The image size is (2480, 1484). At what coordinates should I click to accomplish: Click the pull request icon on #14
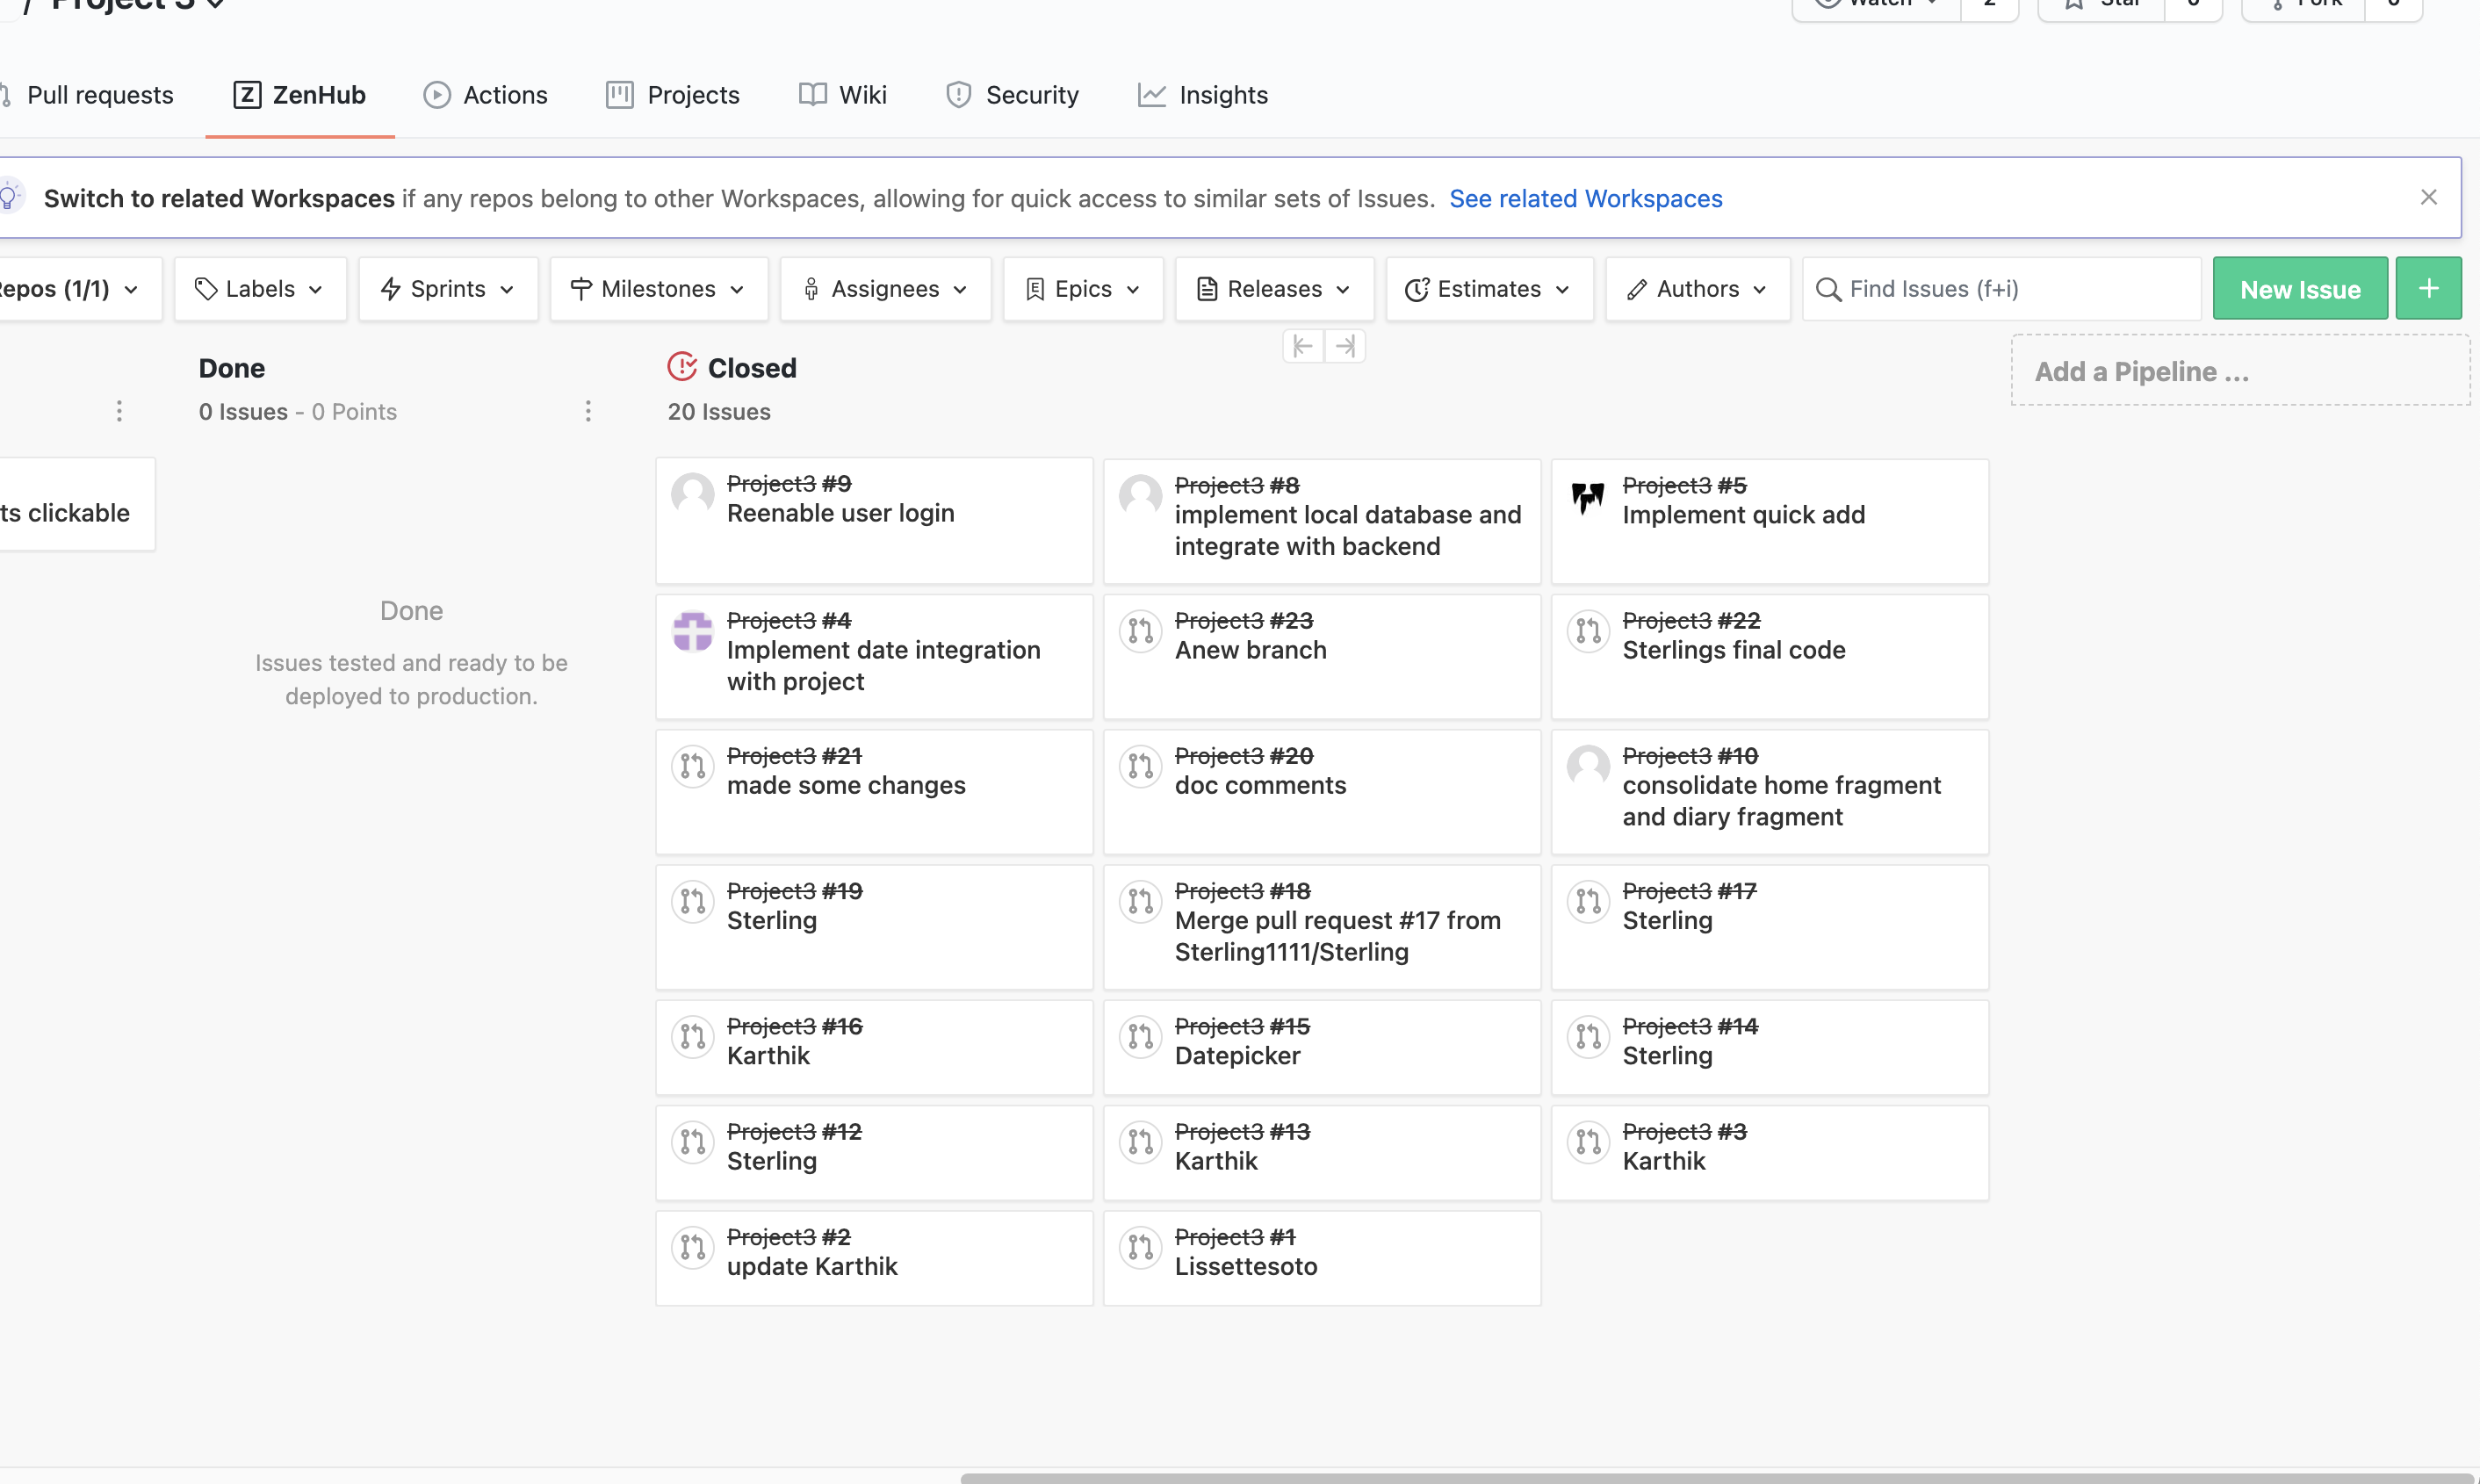pos(1588,1036)
